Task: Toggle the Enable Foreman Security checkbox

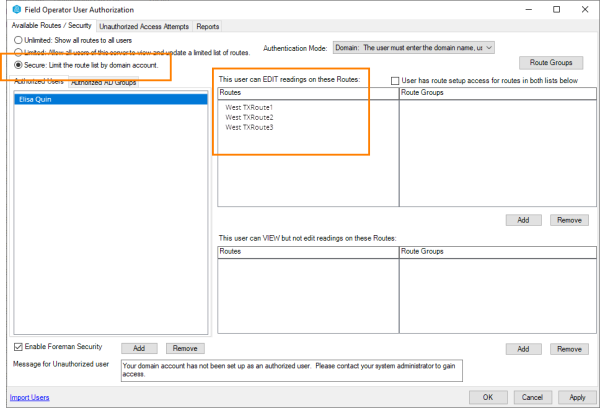Action: coord(20,347)
